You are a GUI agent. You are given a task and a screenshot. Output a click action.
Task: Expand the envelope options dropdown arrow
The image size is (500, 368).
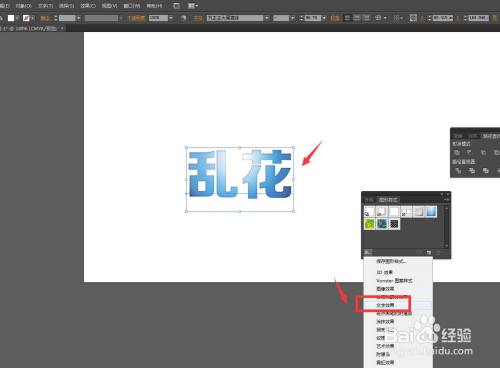click(385, 18)
